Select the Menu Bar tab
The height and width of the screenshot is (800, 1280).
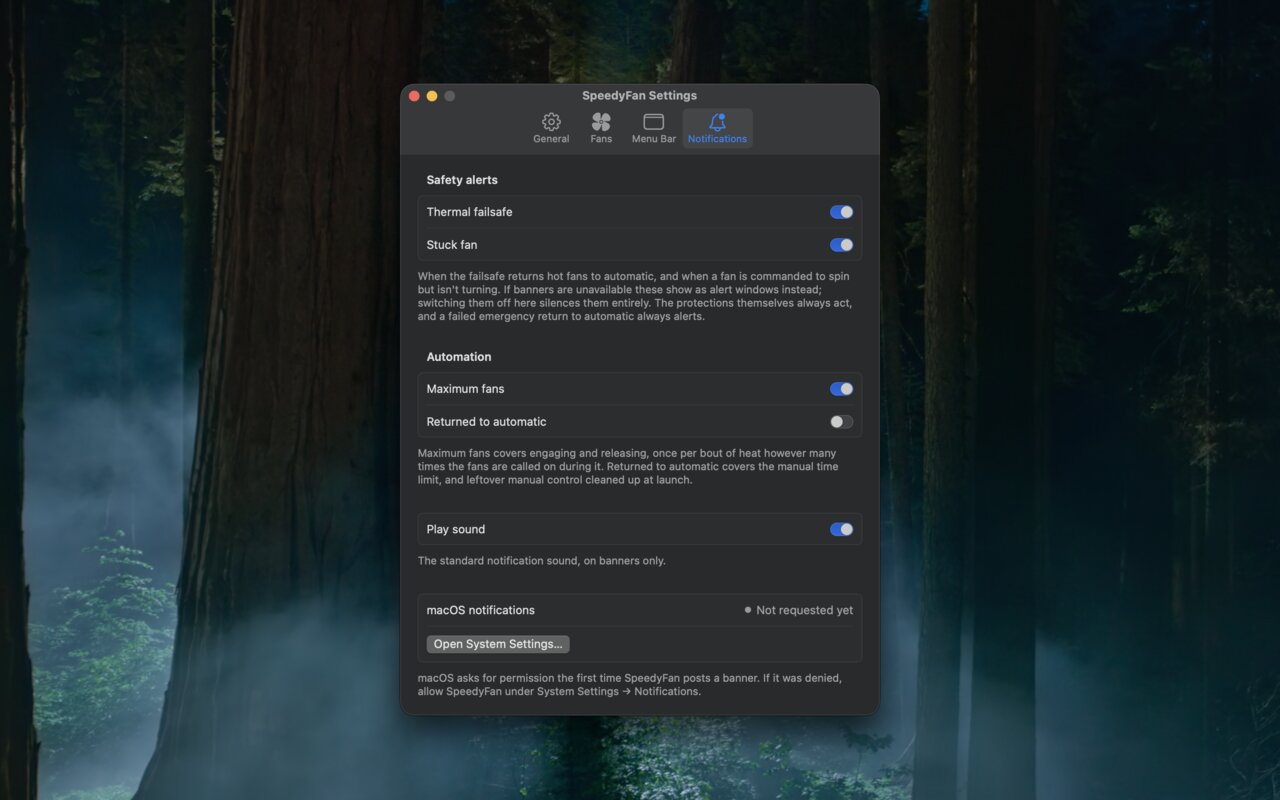pos(654,128)
